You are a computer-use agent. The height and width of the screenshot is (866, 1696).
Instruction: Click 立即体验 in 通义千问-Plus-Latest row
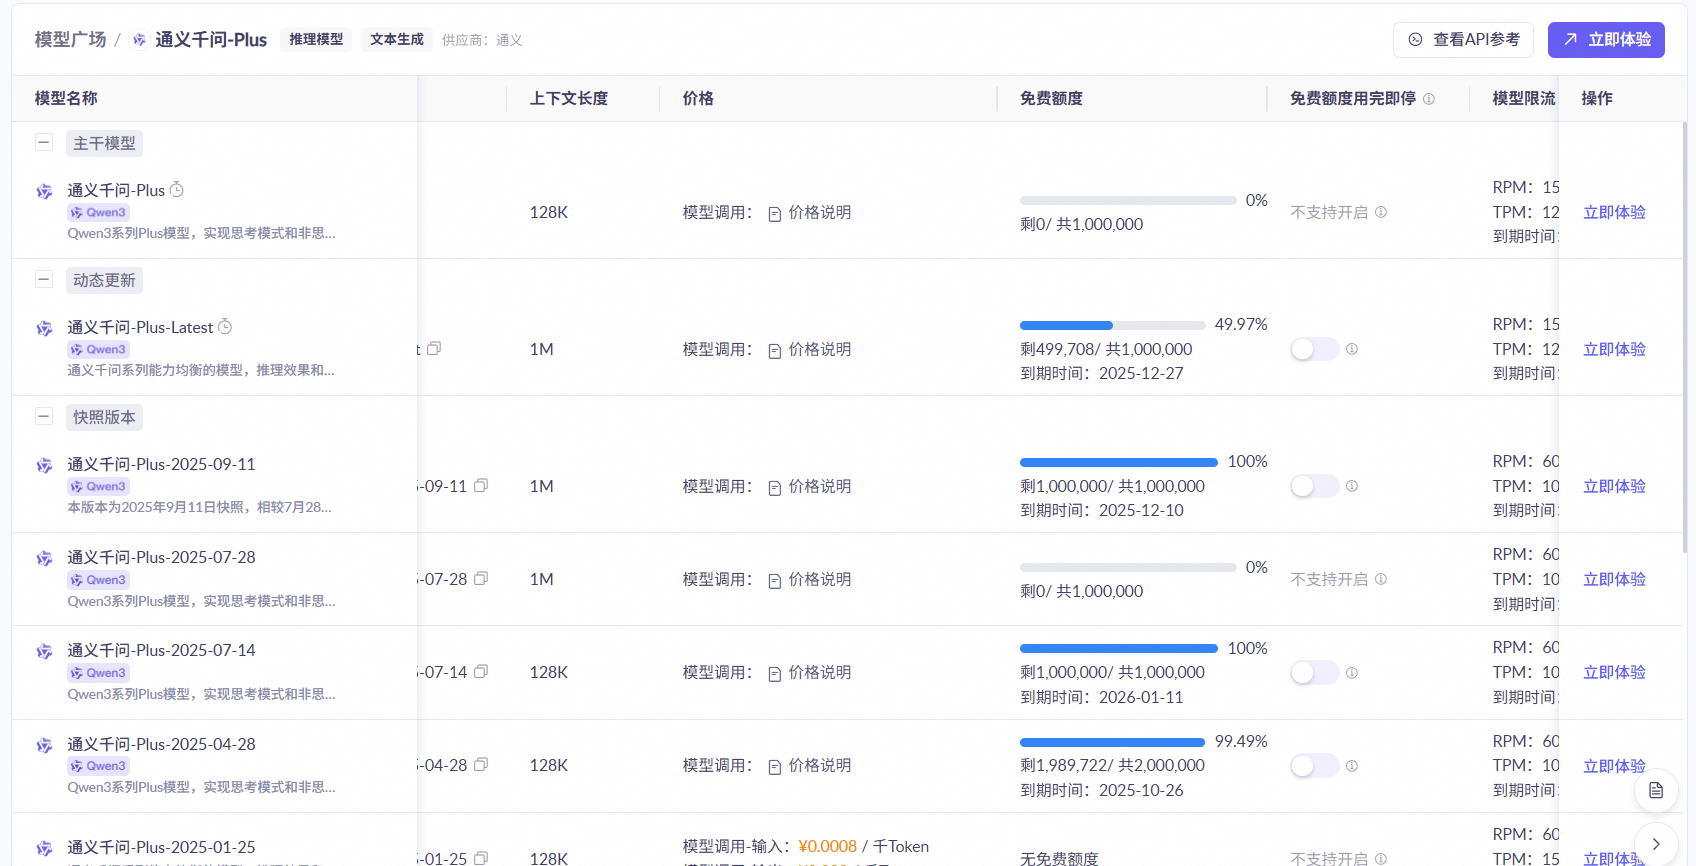tap(1614, 349)
